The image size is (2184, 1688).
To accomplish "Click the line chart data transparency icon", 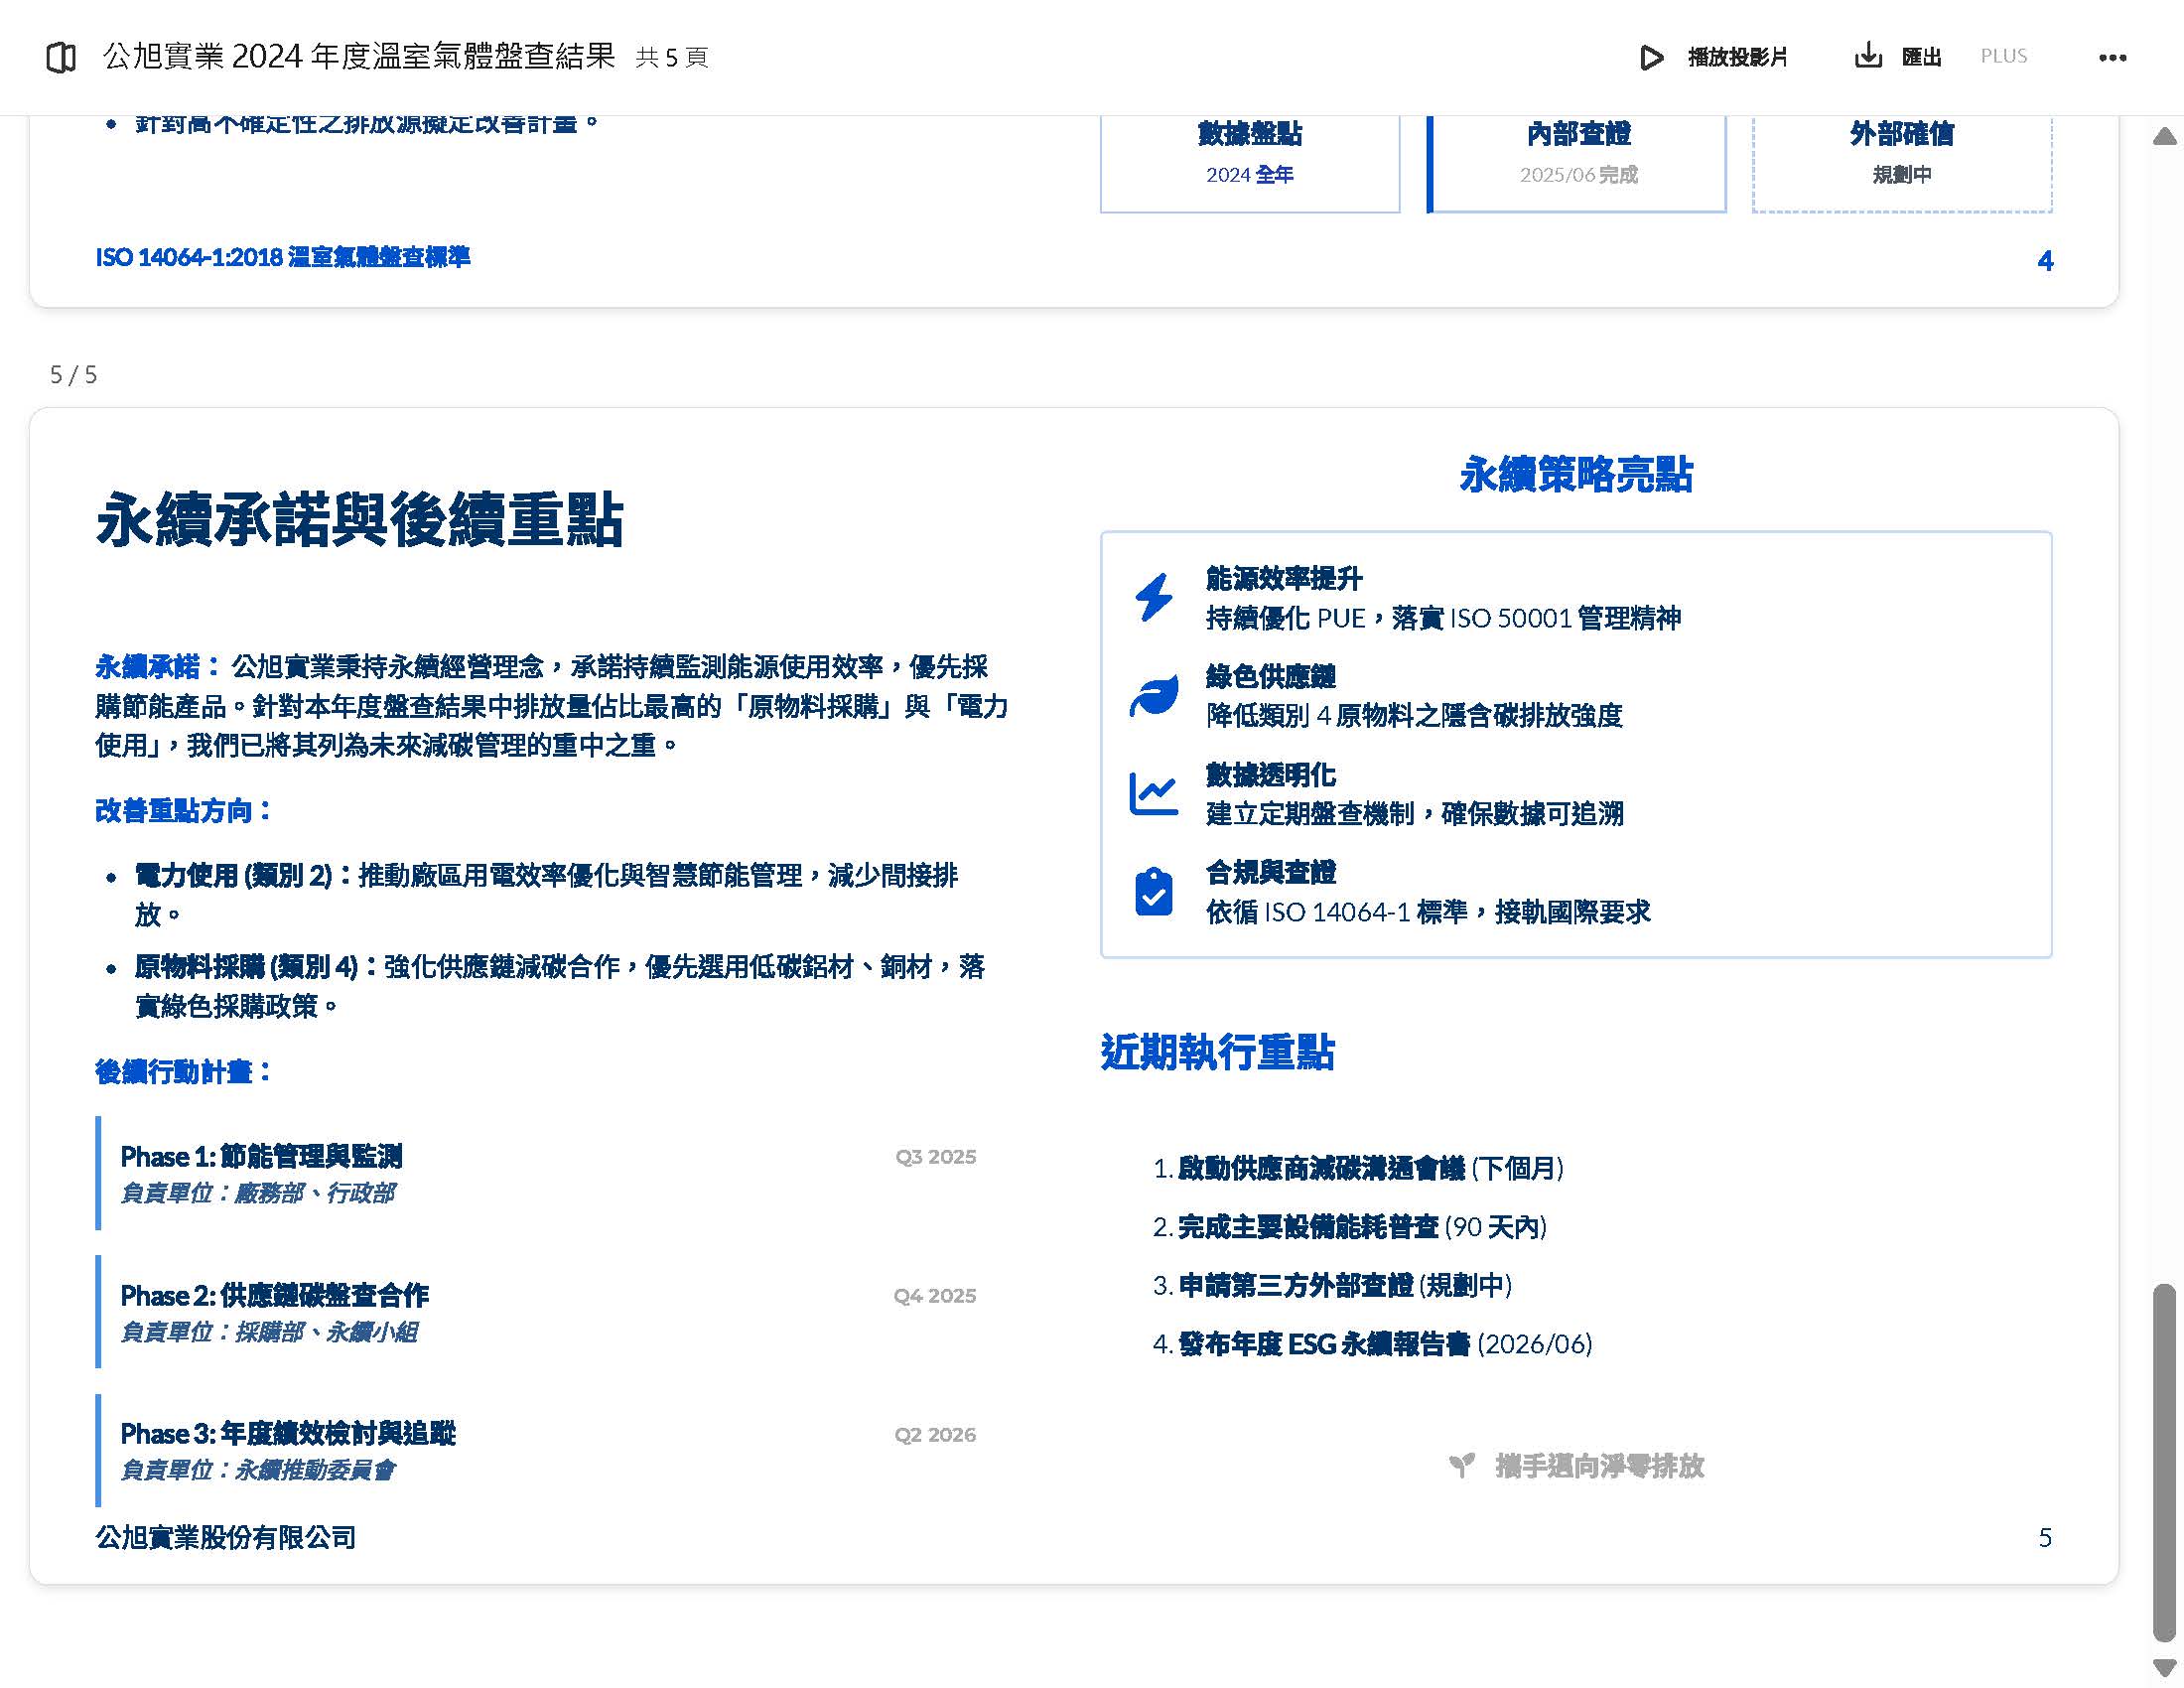I will (1153, 794).
